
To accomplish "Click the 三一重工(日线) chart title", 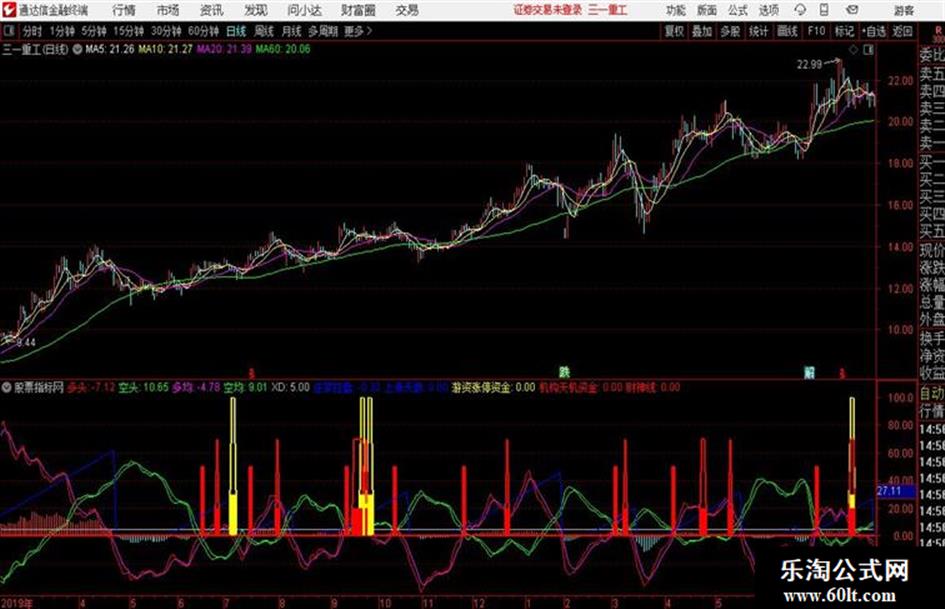I will pos(36,49).
